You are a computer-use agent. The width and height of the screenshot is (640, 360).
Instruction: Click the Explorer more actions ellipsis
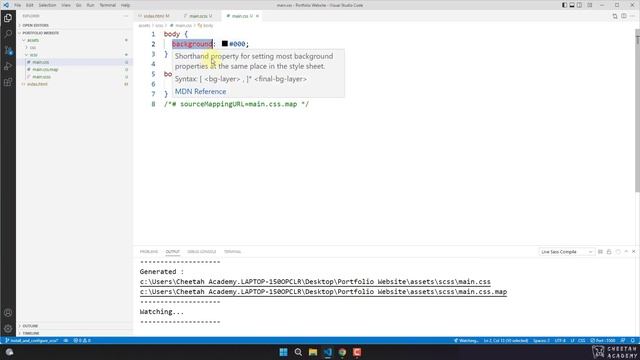(126, 16)
